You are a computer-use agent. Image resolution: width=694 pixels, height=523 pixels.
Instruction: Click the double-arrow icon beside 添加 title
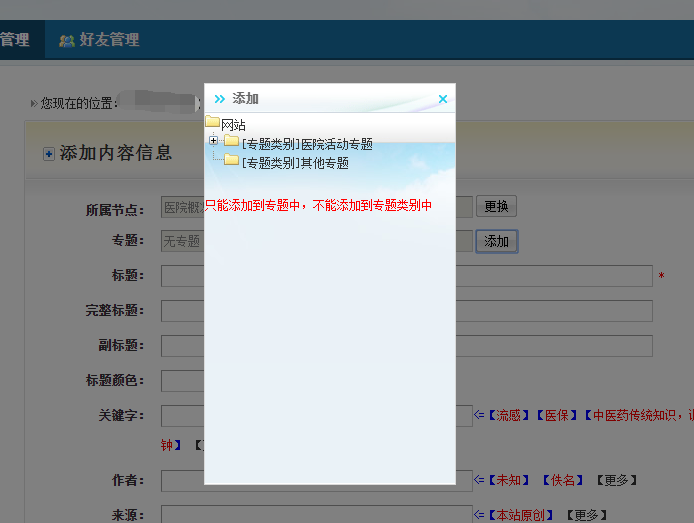[219, 99]
